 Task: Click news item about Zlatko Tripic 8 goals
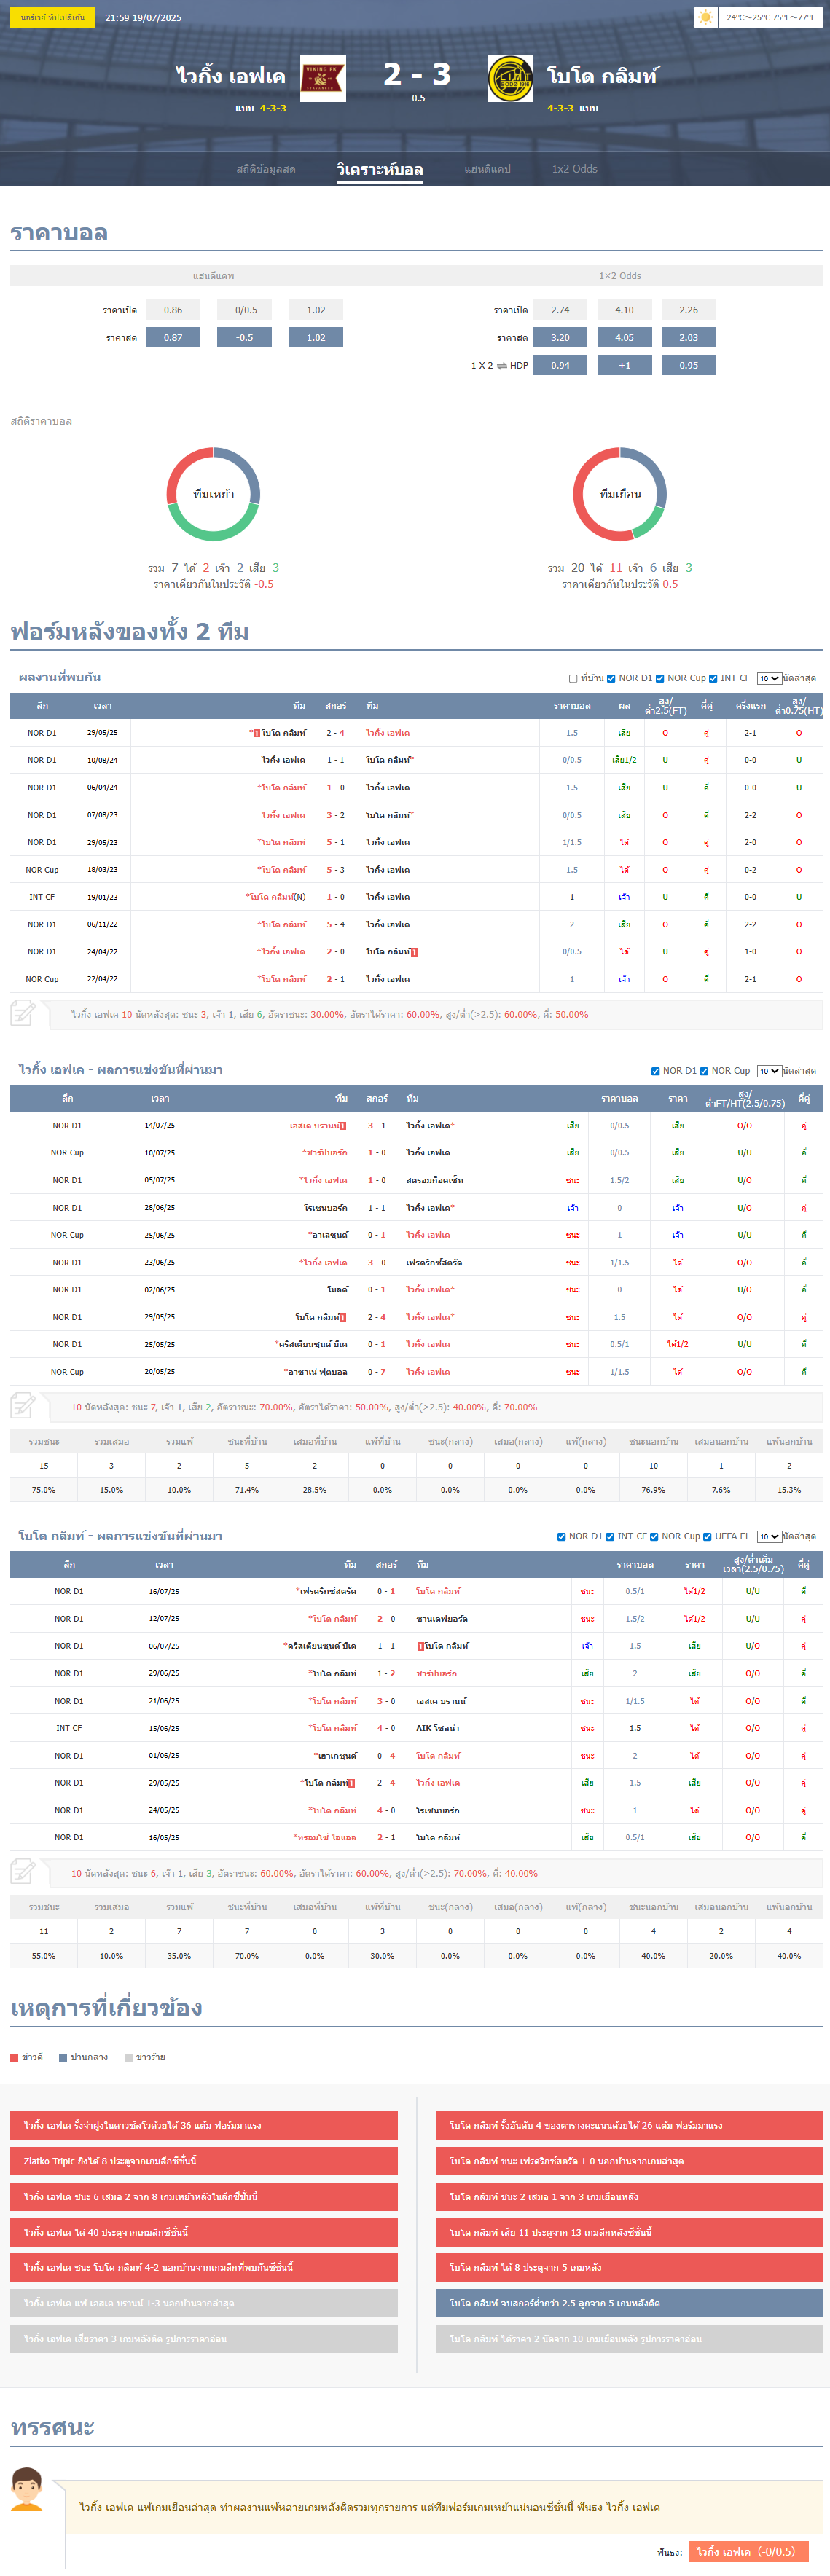tap(204, 2161)
